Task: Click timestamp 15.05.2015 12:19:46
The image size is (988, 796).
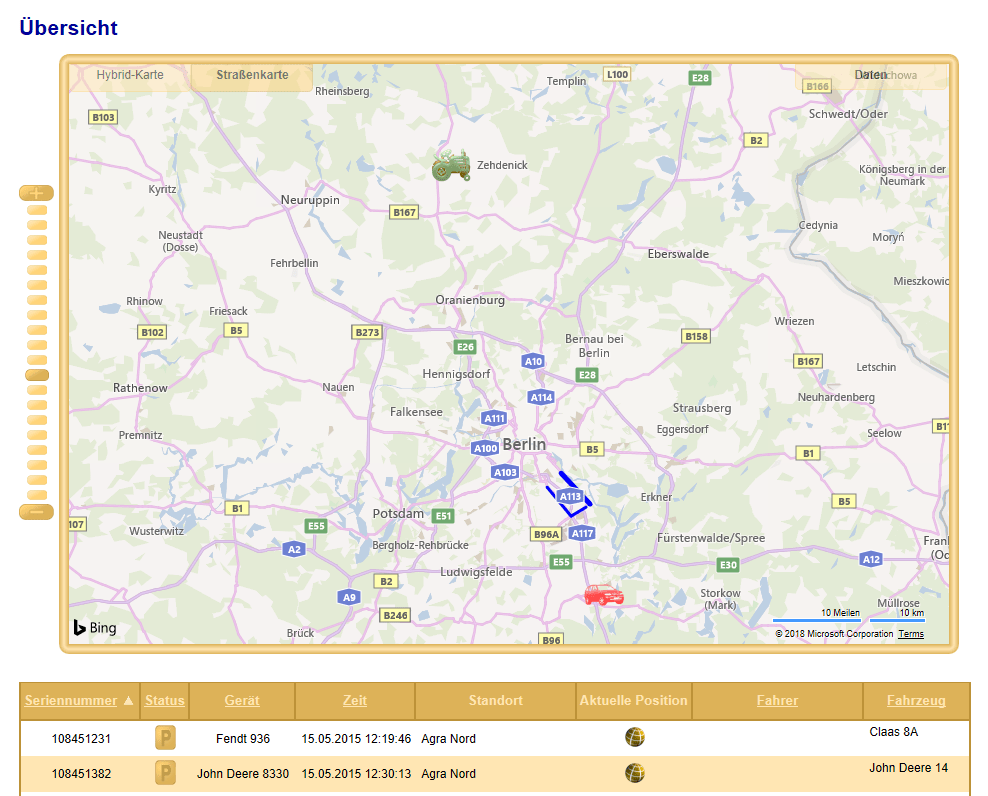Action: point(356,739)
